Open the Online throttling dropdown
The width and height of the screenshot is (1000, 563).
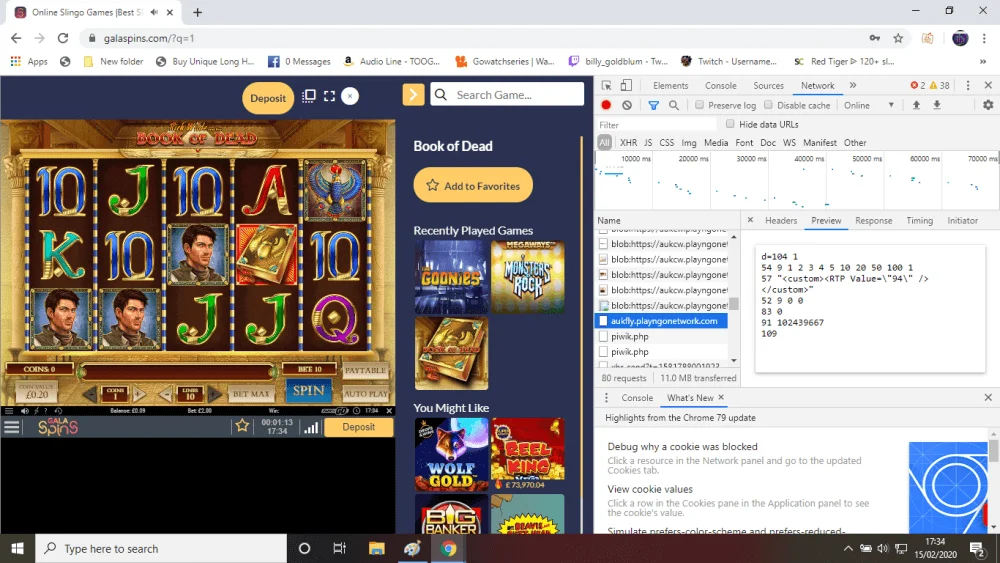(x=869, y=105)
